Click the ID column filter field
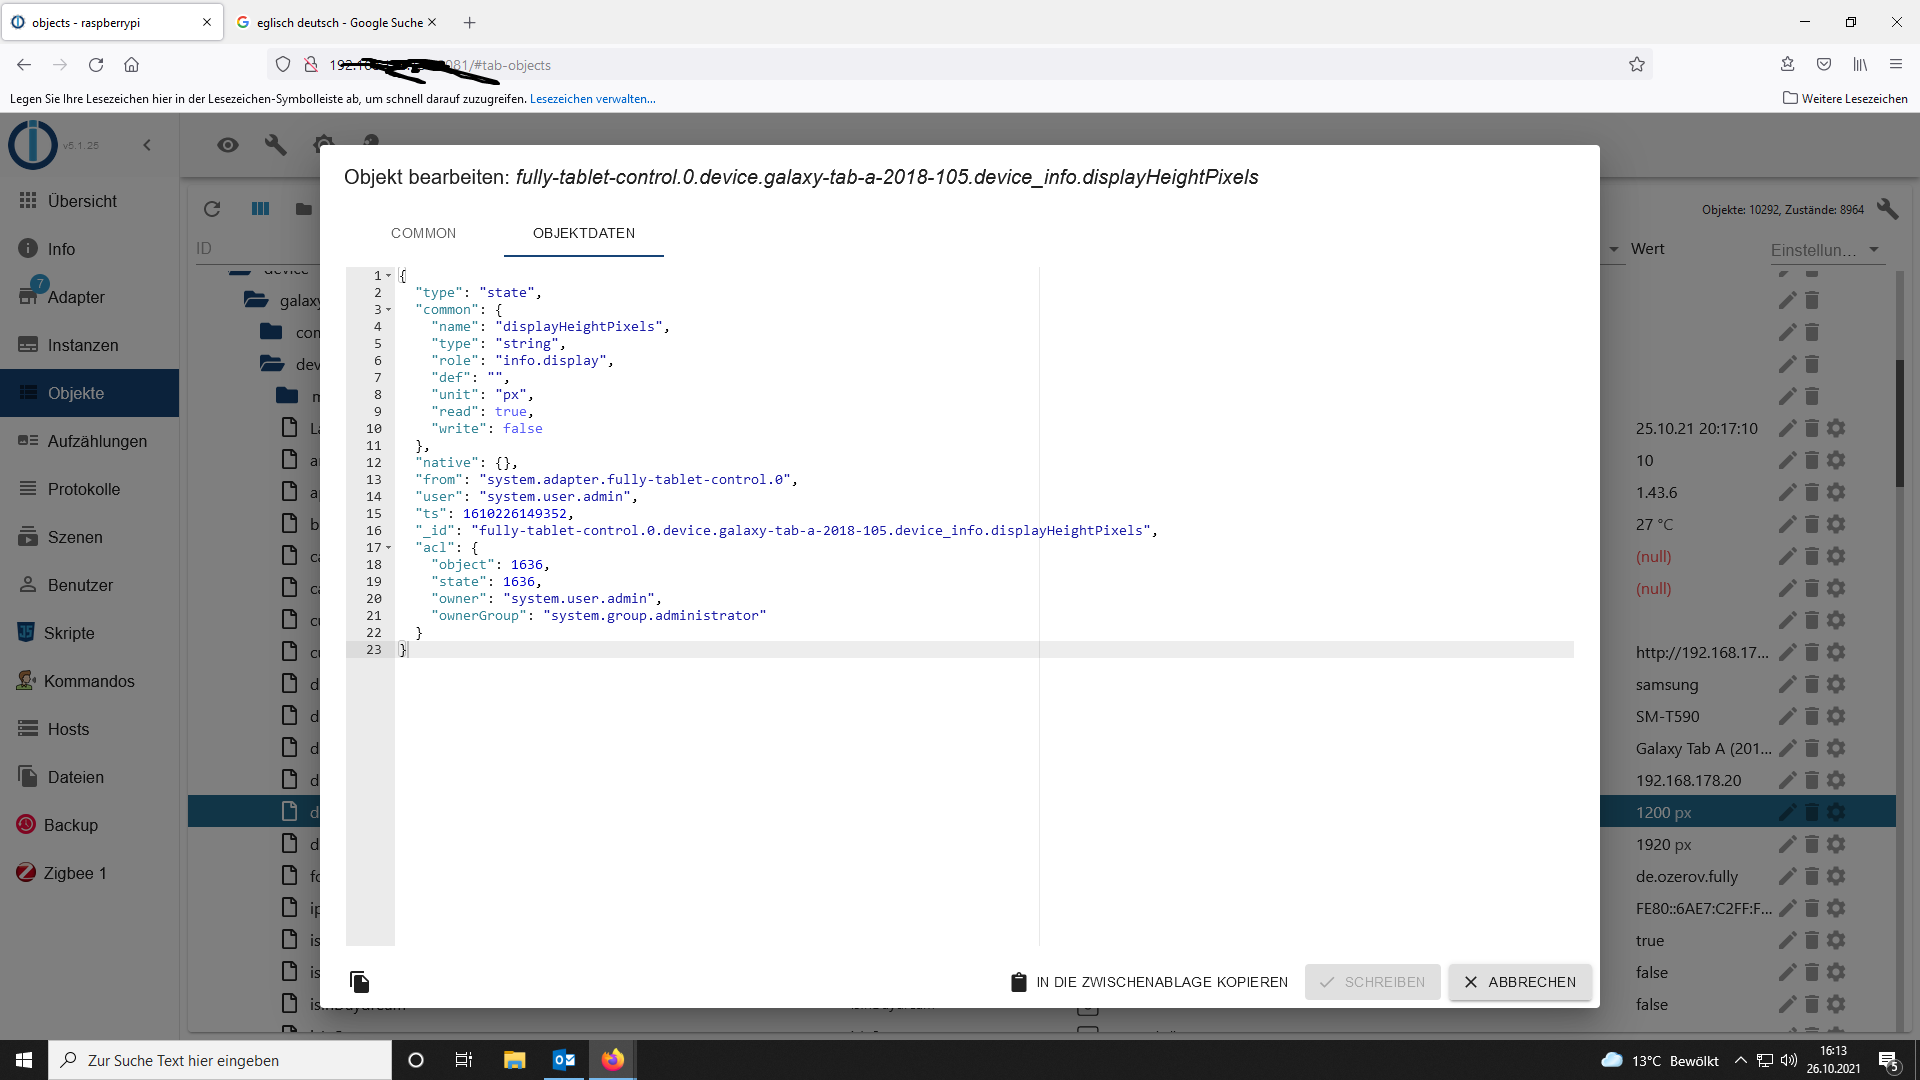The image size is (1920, 1080). (257, 248)
